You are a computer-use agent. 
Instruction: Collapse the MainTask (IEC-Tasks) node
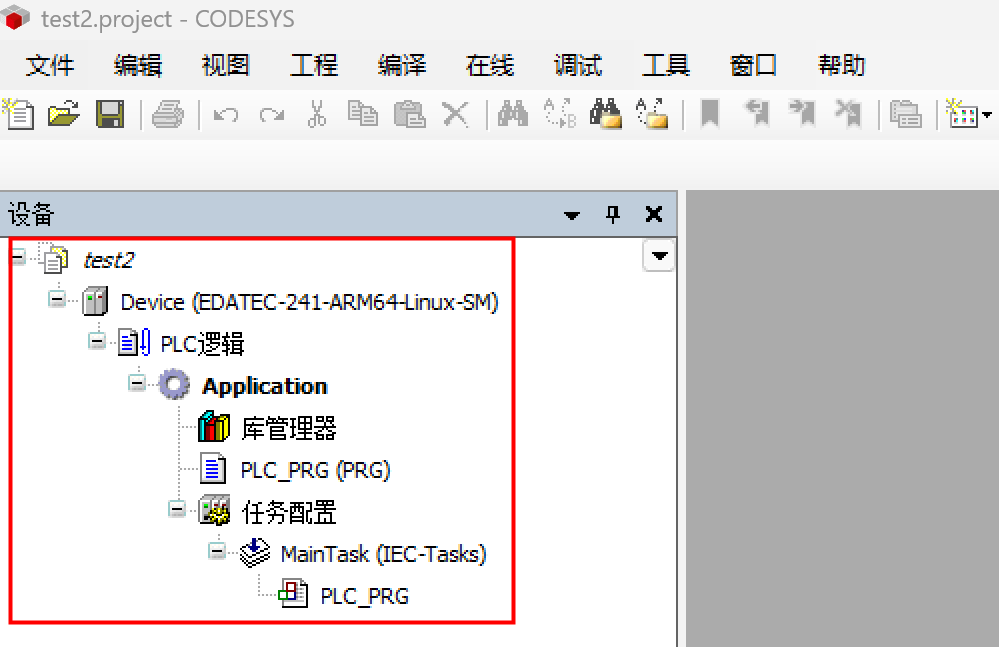point(217,551)
